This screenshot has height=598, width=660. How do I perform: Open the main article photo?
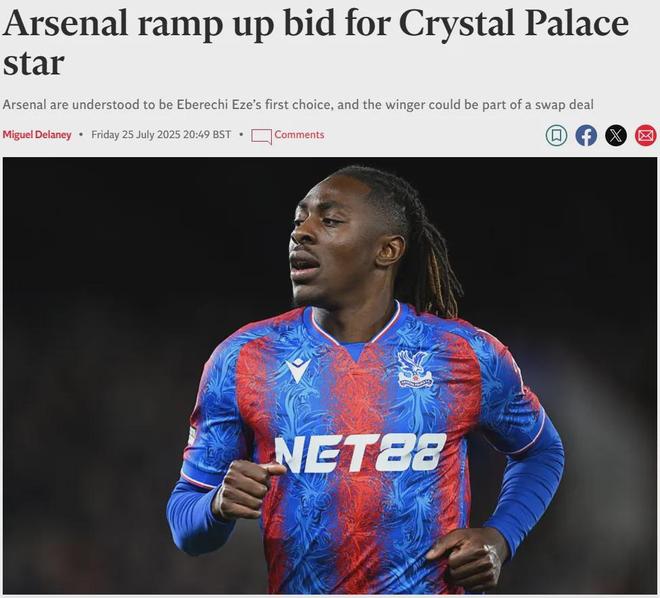click(x=330, y=375)
